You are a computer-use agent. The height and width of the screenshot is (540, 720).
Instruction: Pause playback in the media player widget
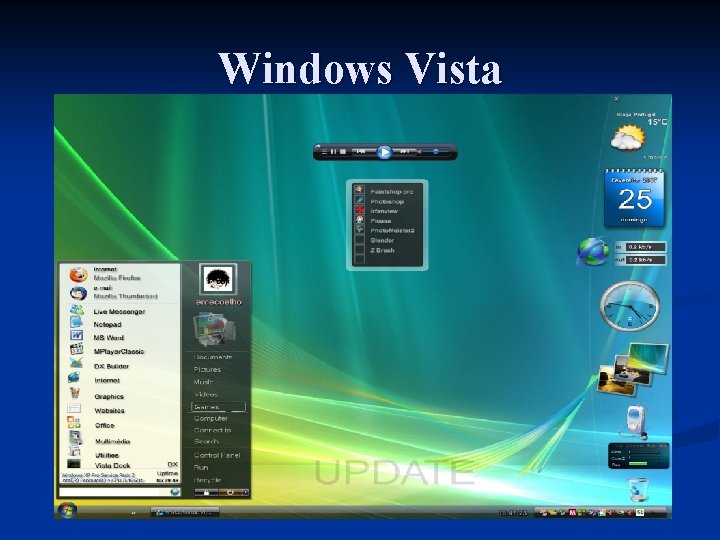pyautogui.click(x=334, y=152)
